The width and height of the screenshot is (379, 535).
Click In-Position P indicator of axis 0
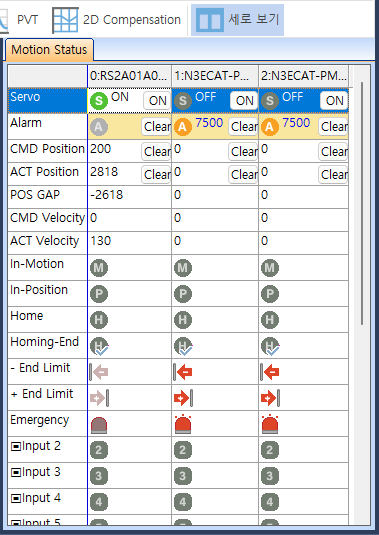click(x=99, y=294)
